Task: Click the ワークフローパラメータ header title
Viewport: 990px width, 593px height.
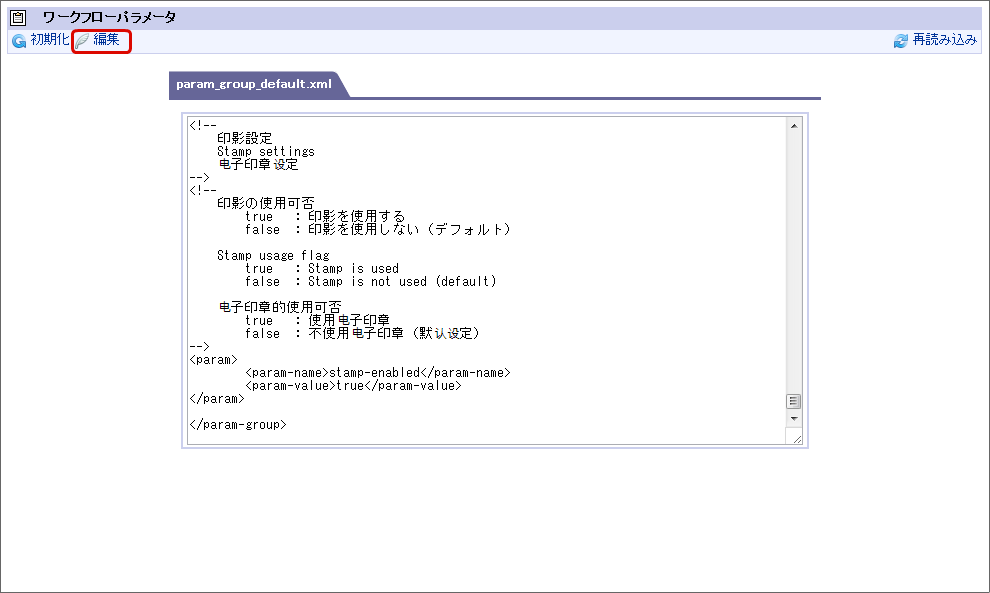Action: pyautogui.click(x=109, y=17)
